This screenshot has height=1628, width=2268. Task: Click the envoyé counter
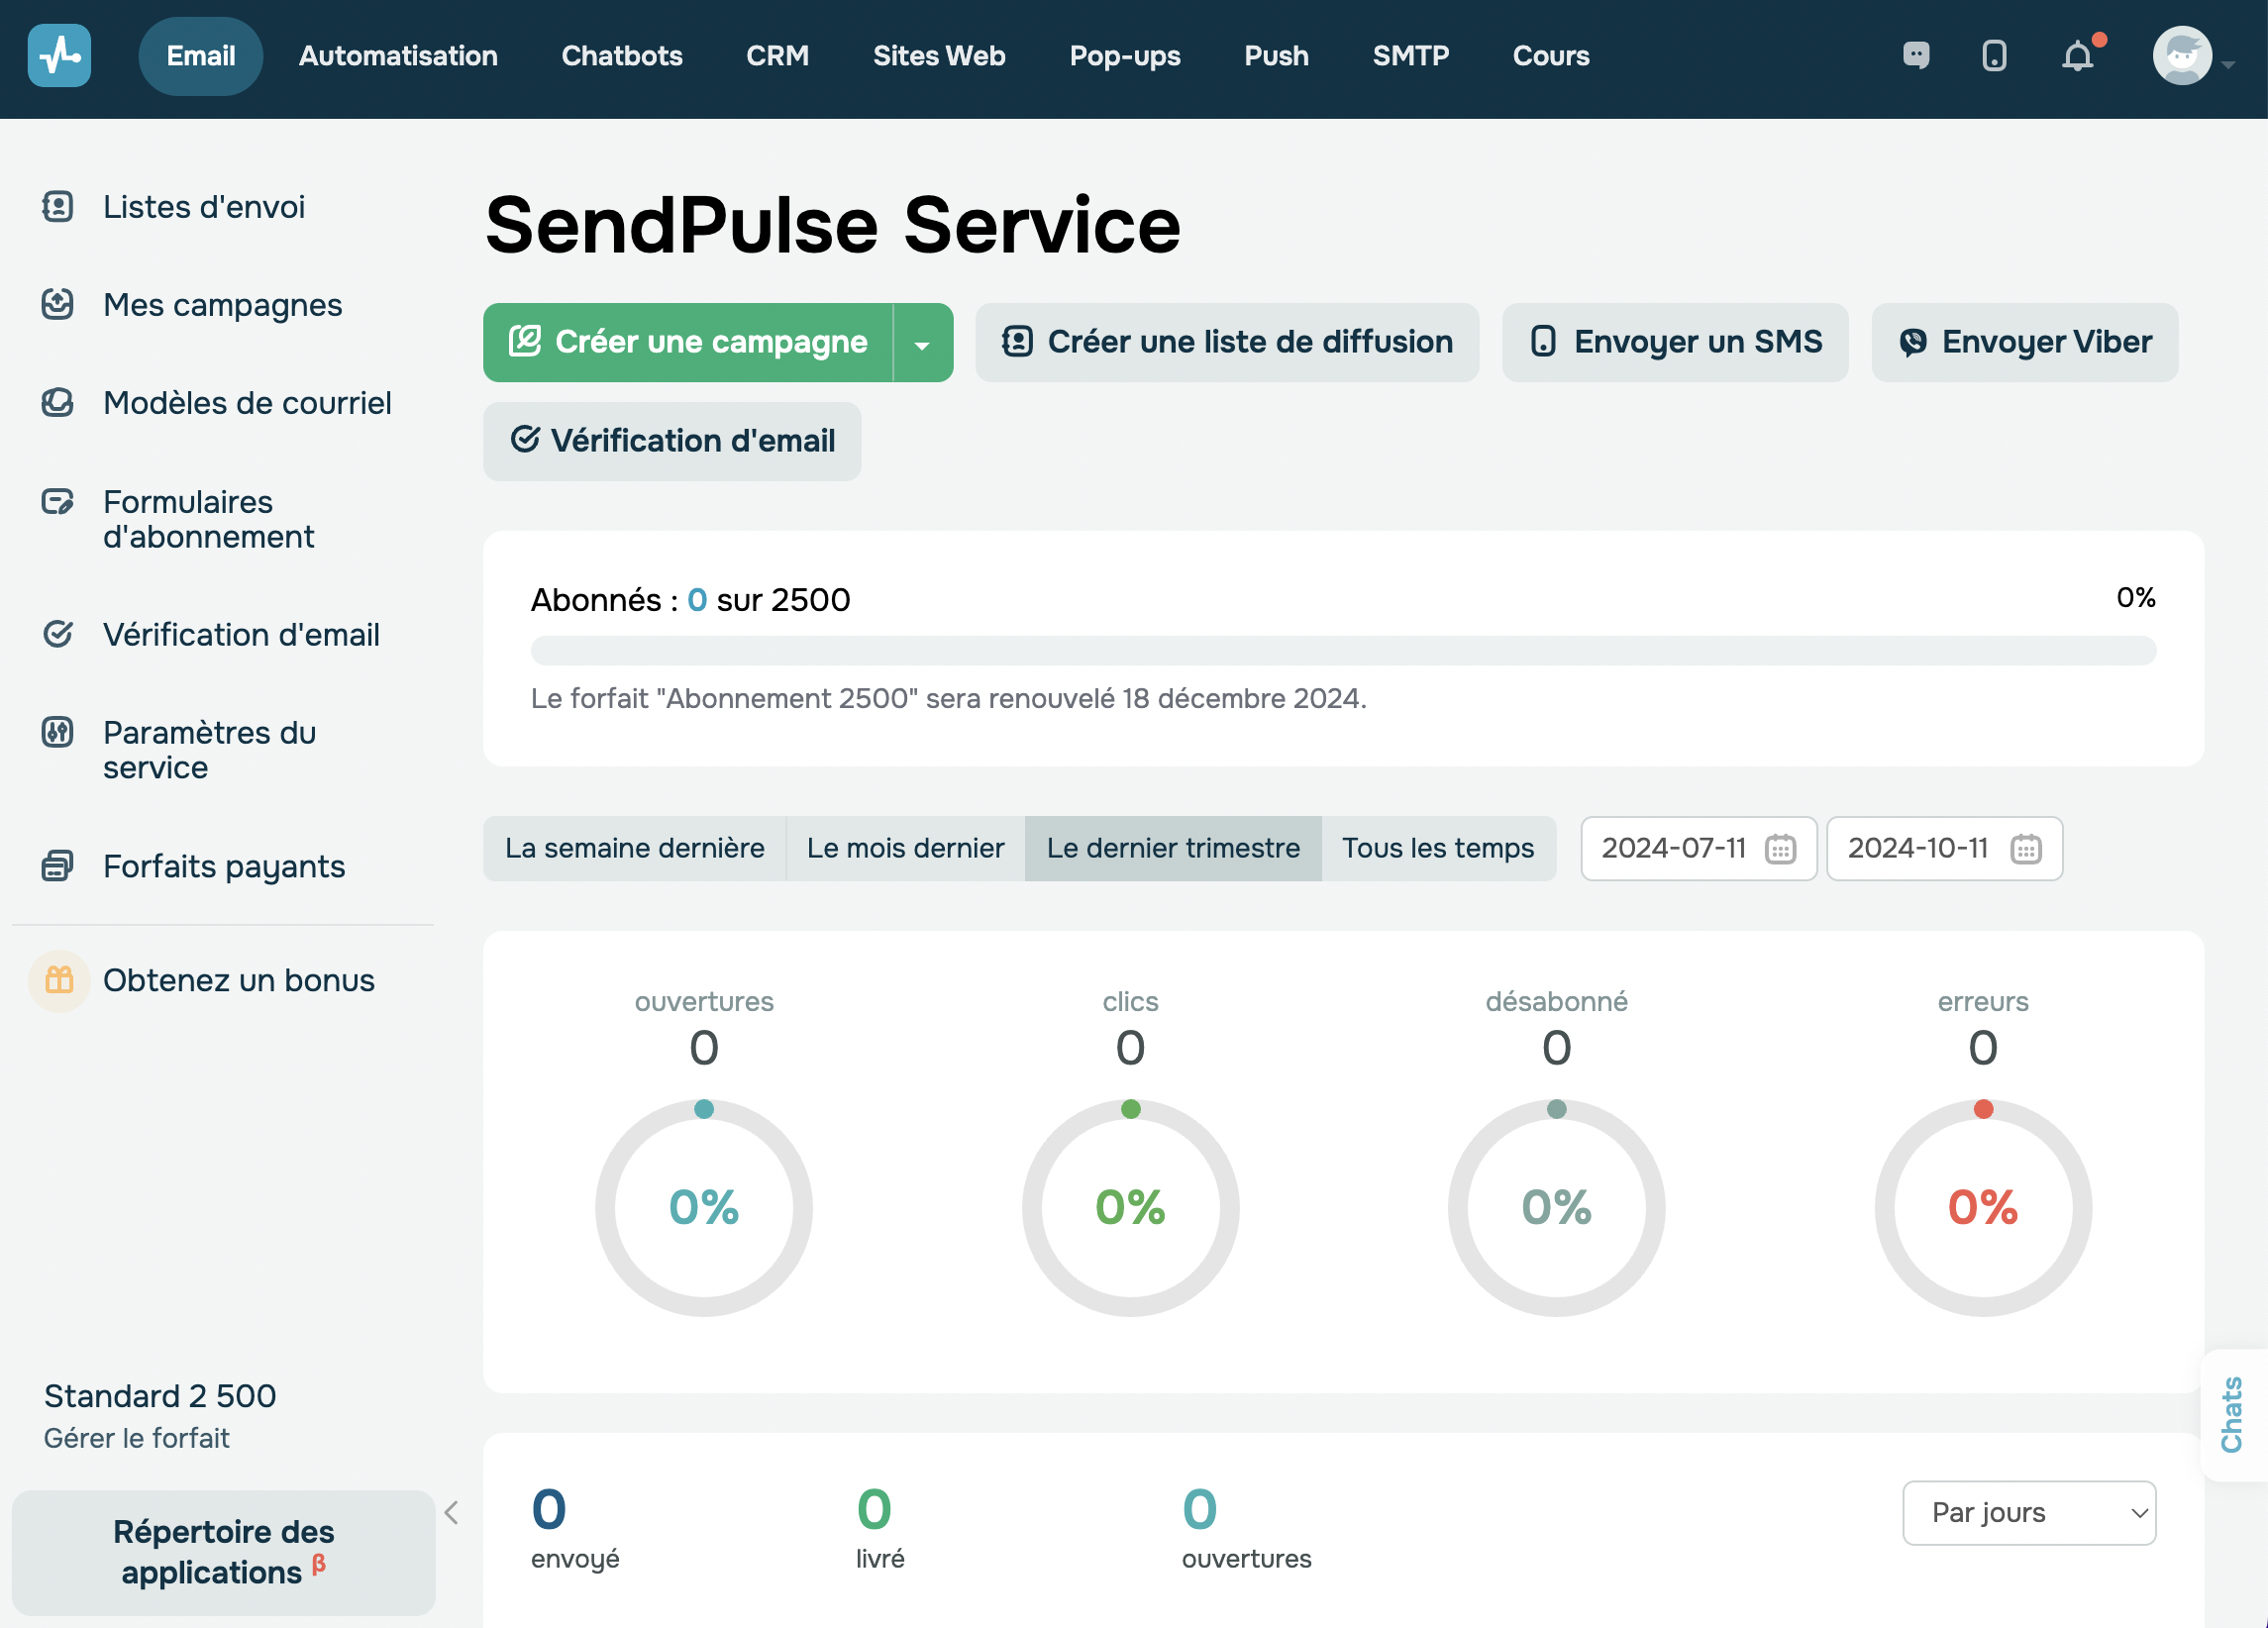click(x=575, y=1528)
